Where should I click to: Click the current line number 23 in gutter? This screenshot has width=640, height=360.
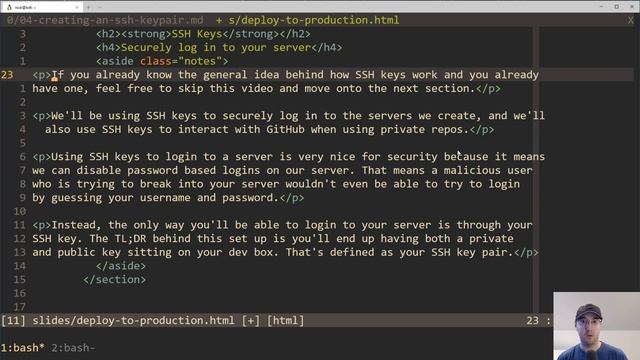[7, 75]
